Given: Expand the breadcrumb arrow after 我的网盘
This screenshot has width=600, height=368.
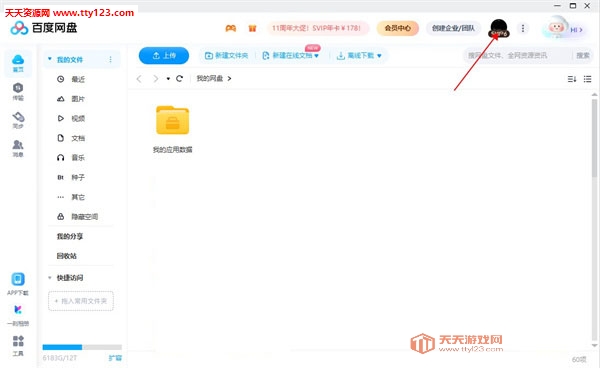Looking at the screenshot, I should tap(229, 78).
